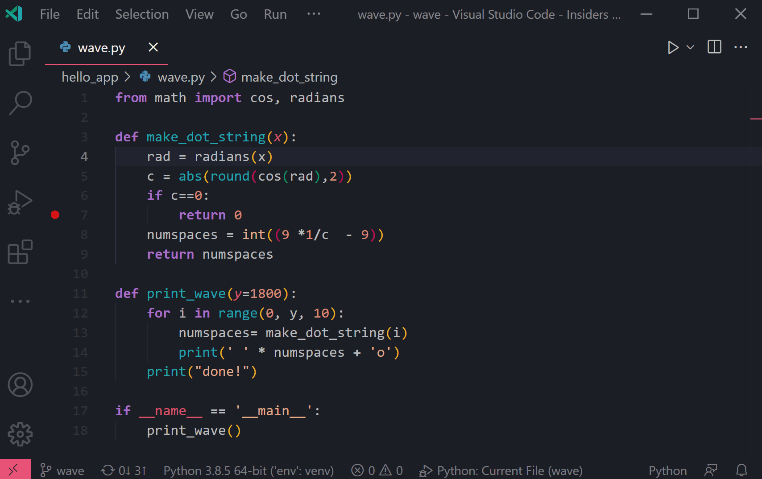Open the Explorer view in activity bar
Viewport: 762px width, 479px height.
tap(20, 54)
